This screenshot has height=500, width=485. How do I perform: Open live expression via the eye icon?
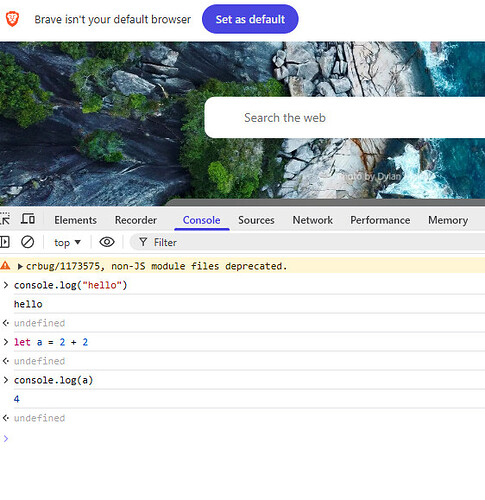click(107, 242)
